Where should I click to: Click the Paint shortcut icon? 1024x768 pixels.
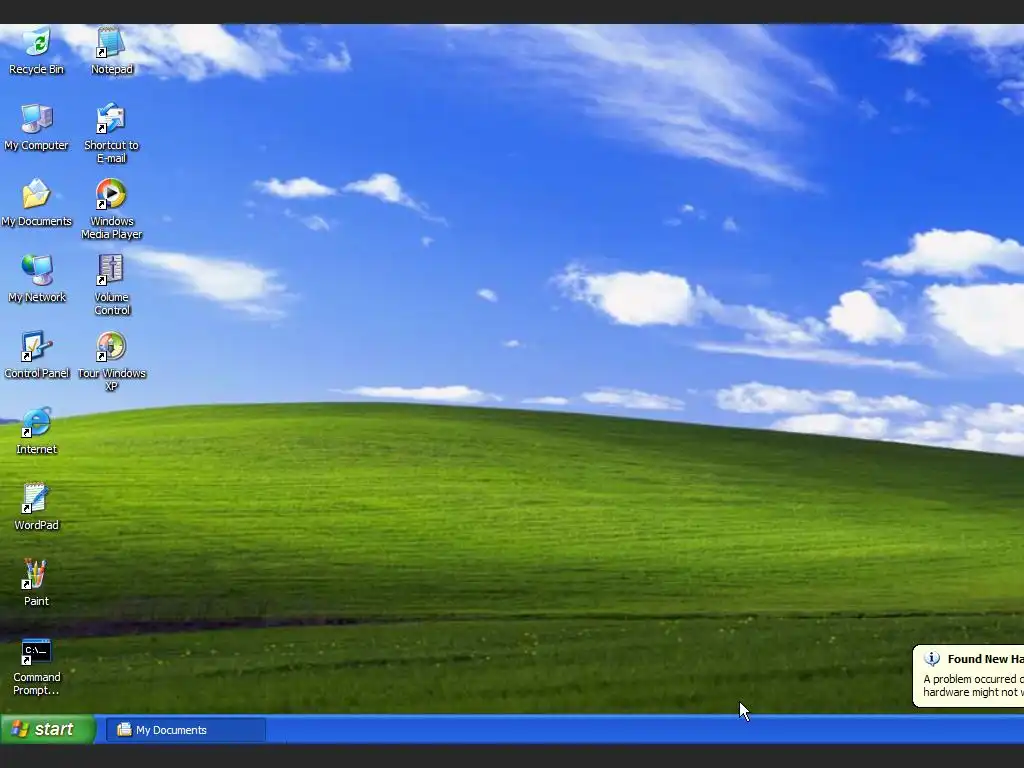[x=37, y=574]
